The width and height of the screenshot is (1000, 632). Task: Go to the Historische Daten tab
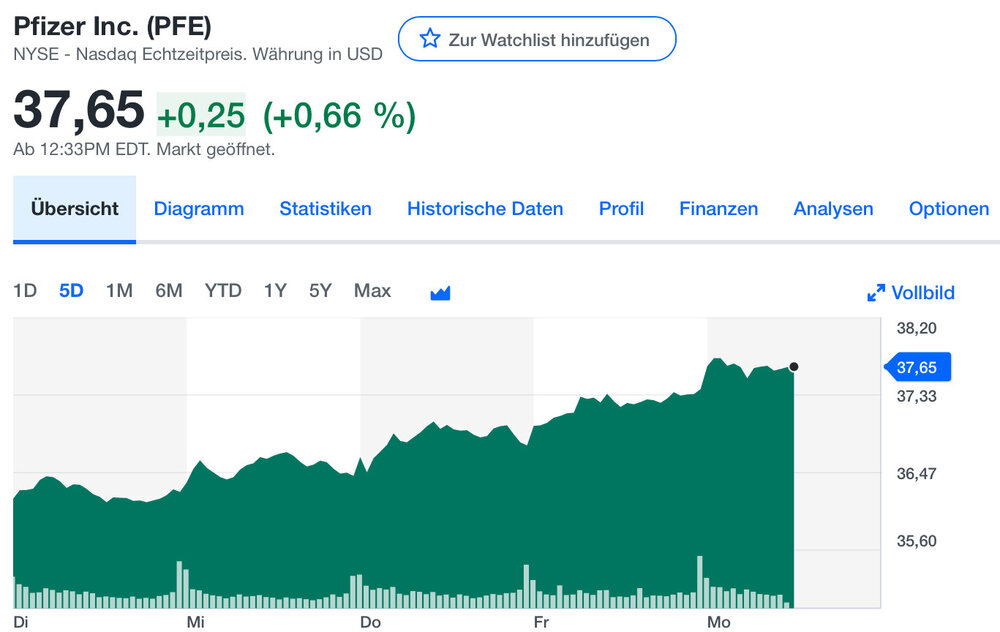pos(485,209)
